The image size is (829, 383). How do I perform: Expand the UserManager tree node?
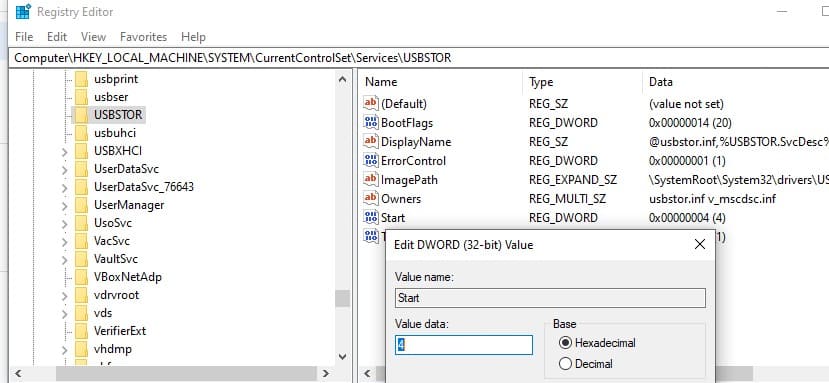(65, 206)
